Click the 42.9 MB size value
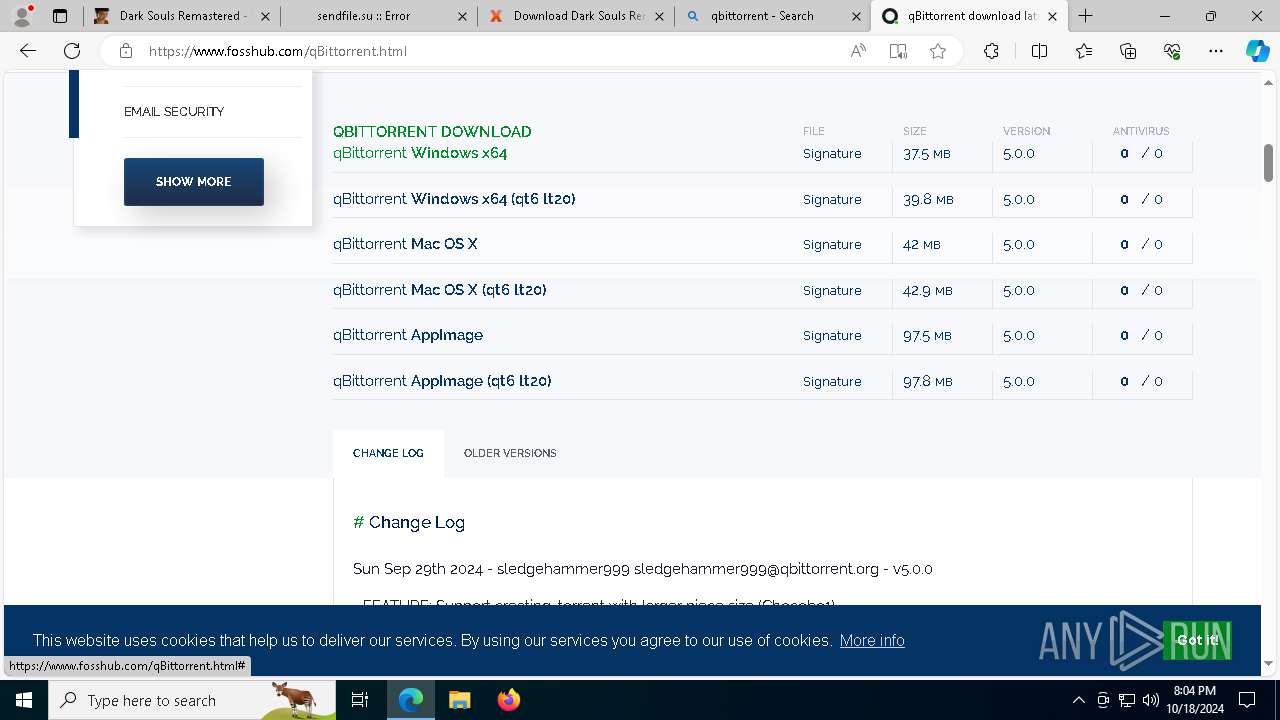1280x720 pixels. coord(927,291)
